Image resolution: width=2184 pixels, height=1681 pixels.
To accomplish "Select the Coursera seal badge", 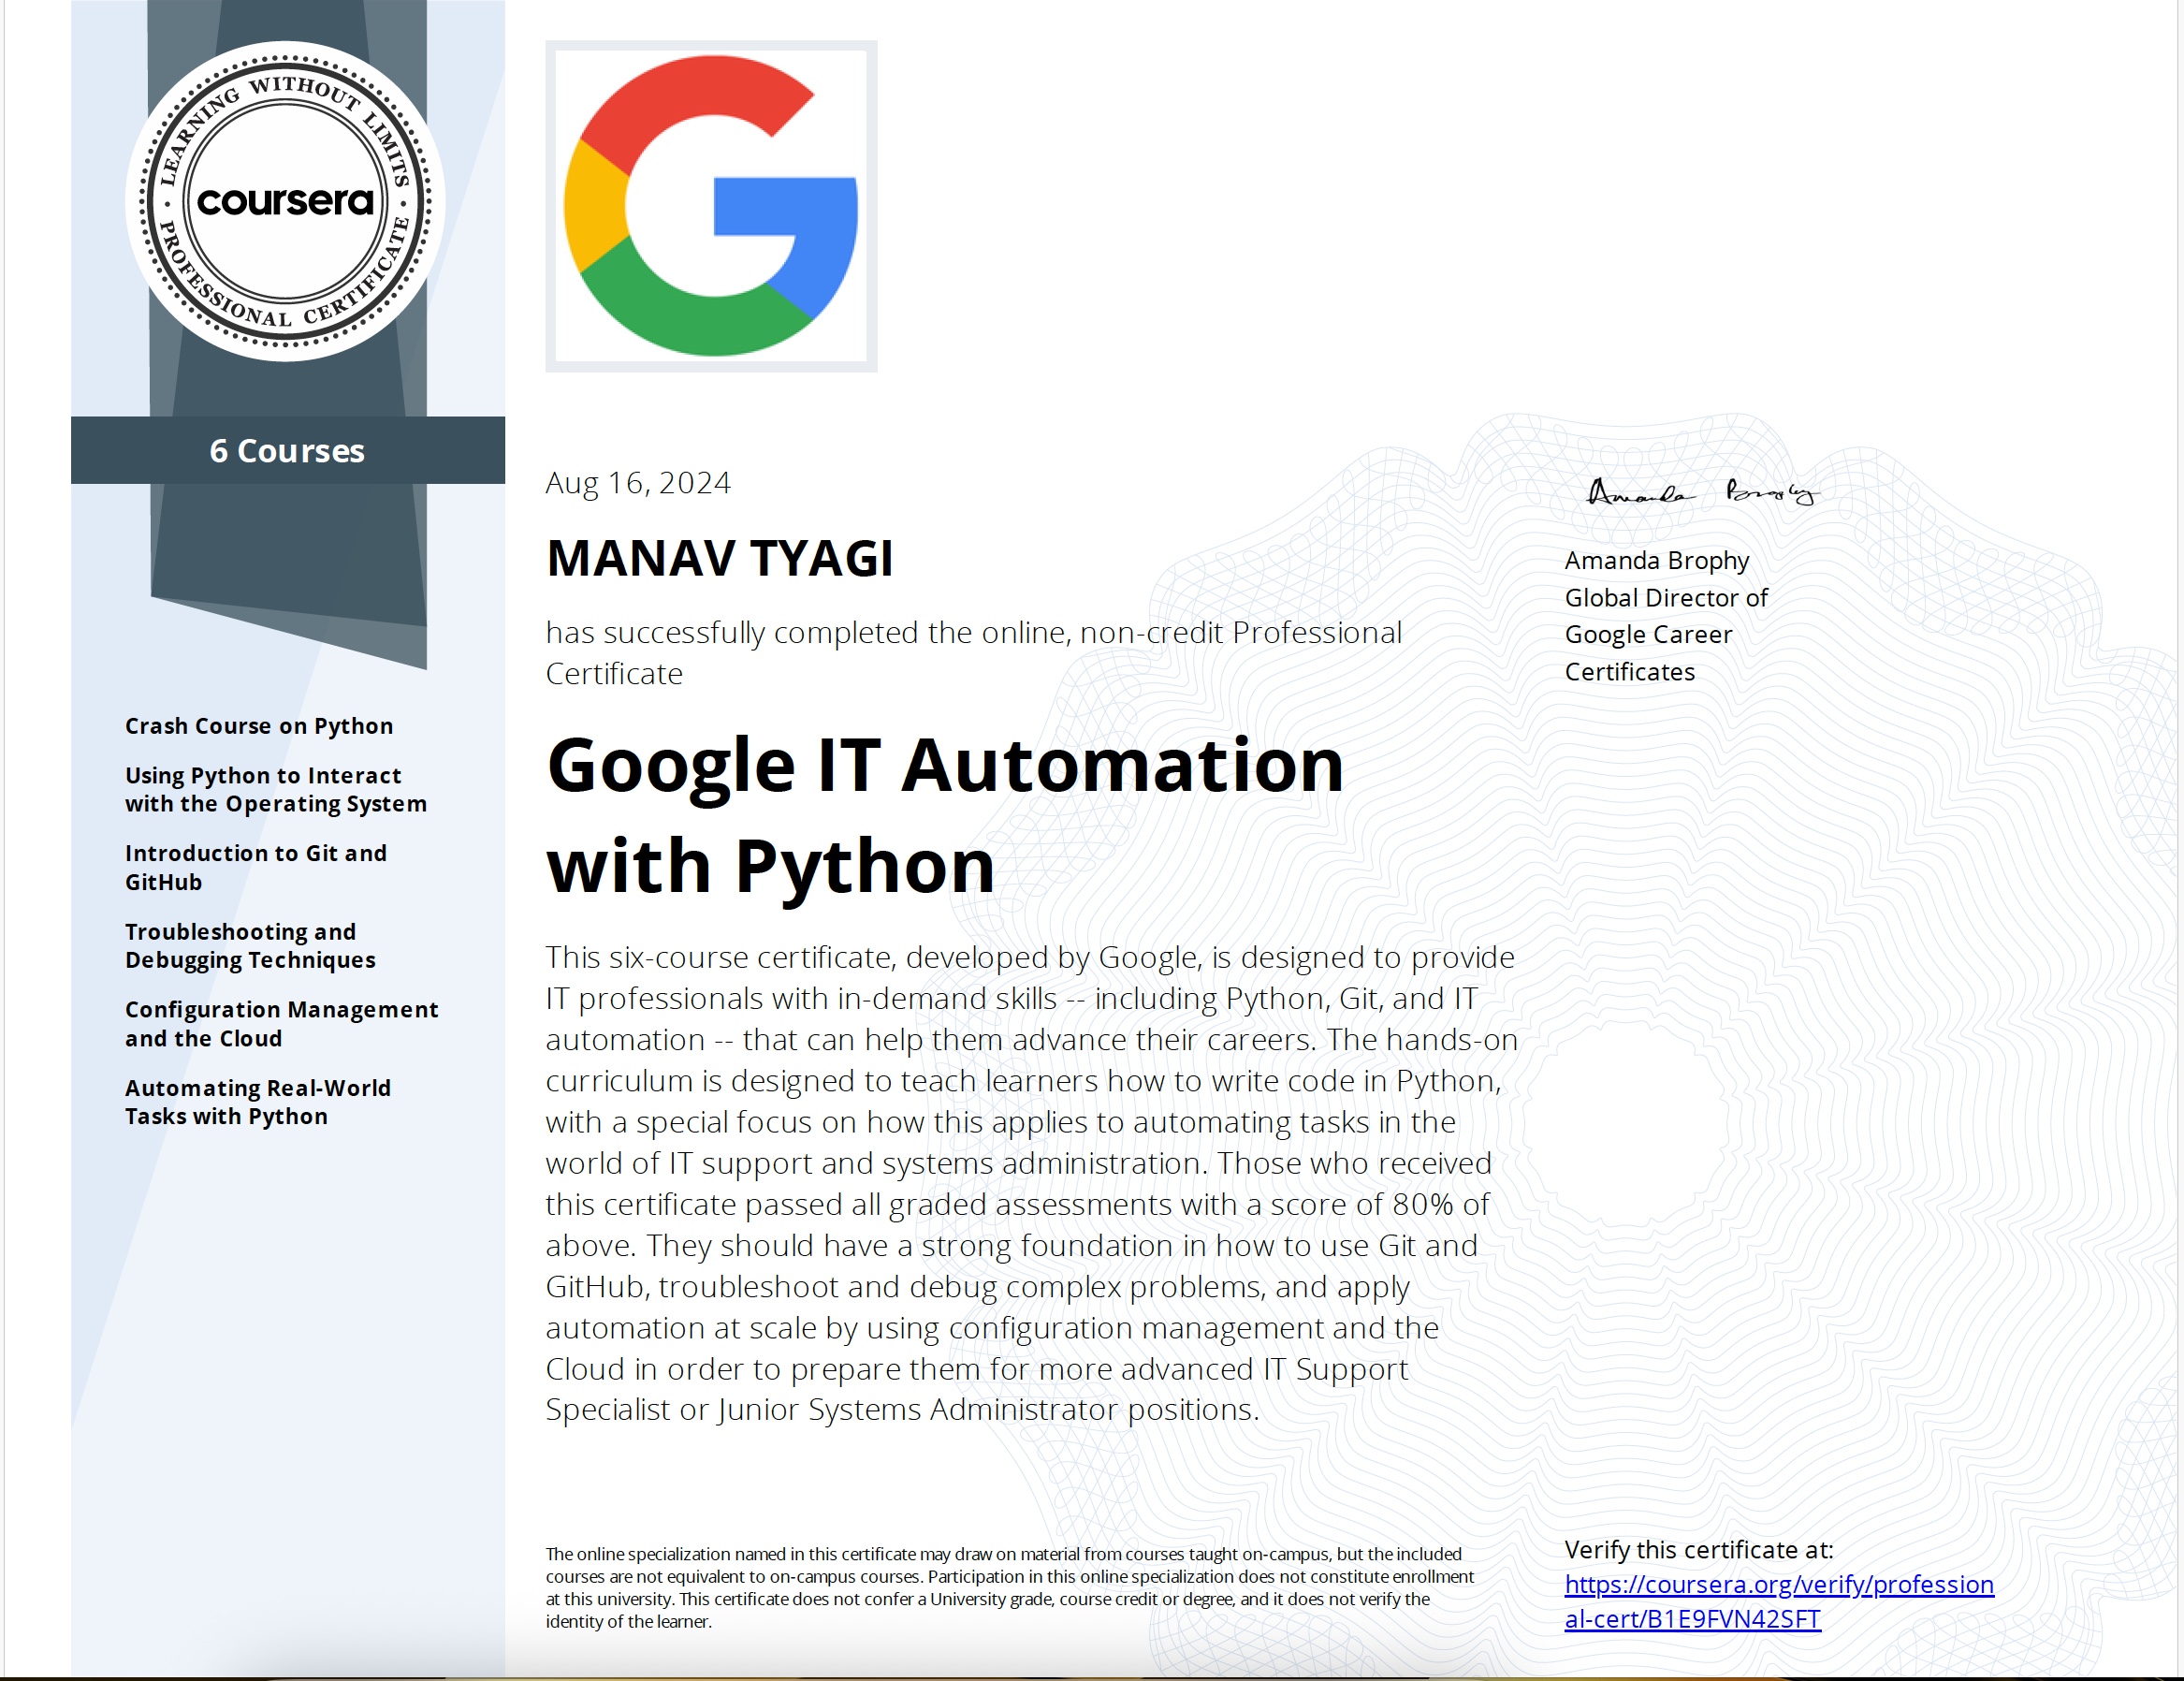I will [287, 203].
